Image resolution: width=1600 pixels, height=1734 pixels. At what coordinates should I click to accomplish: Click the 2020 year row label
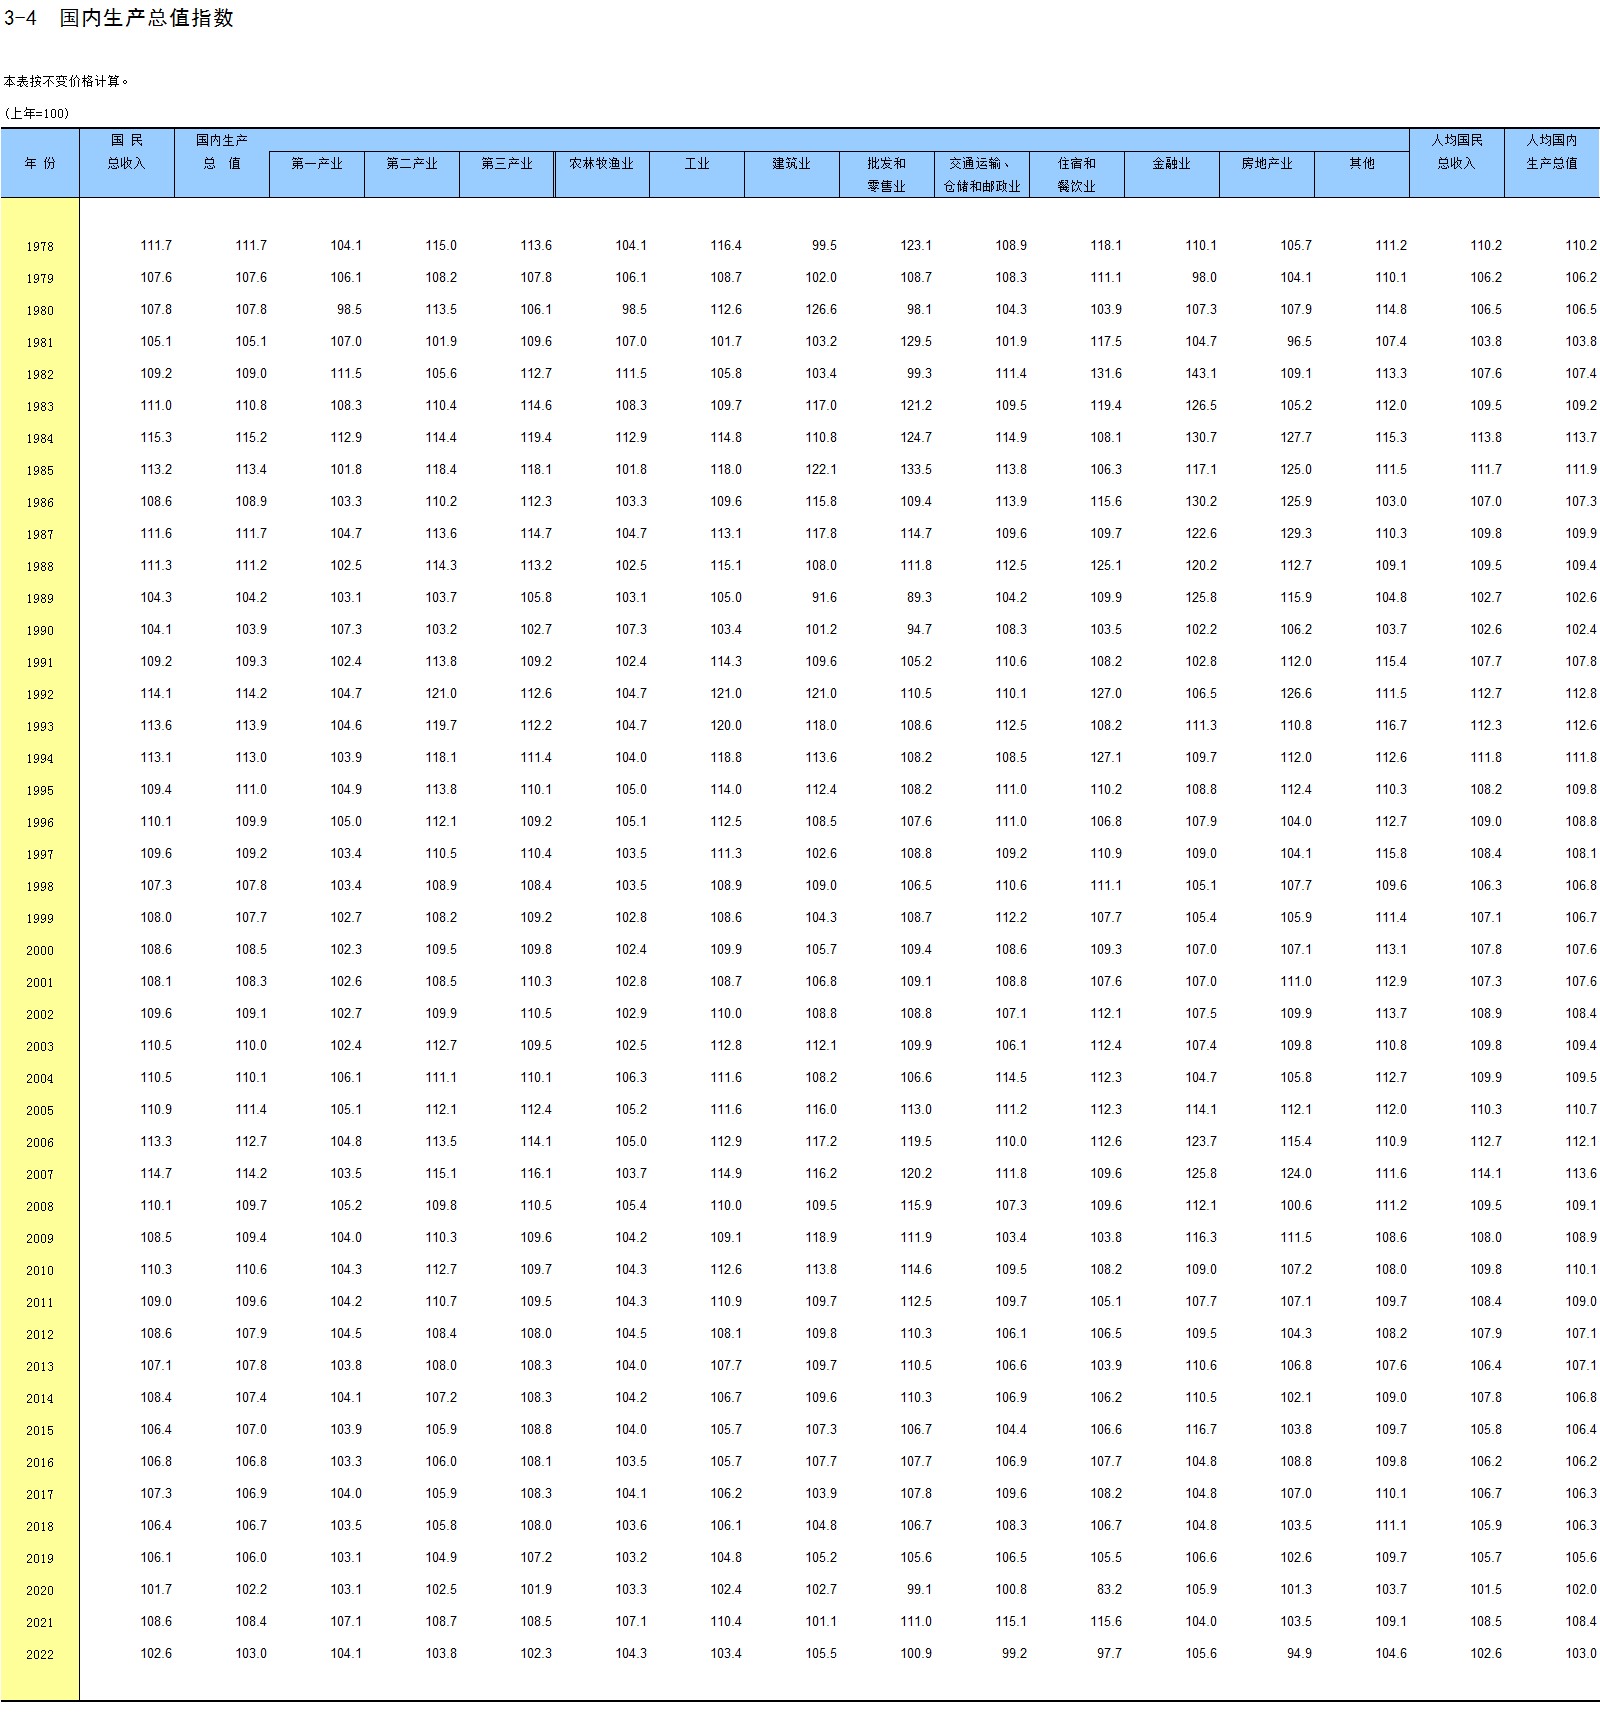pos(40,1591)
